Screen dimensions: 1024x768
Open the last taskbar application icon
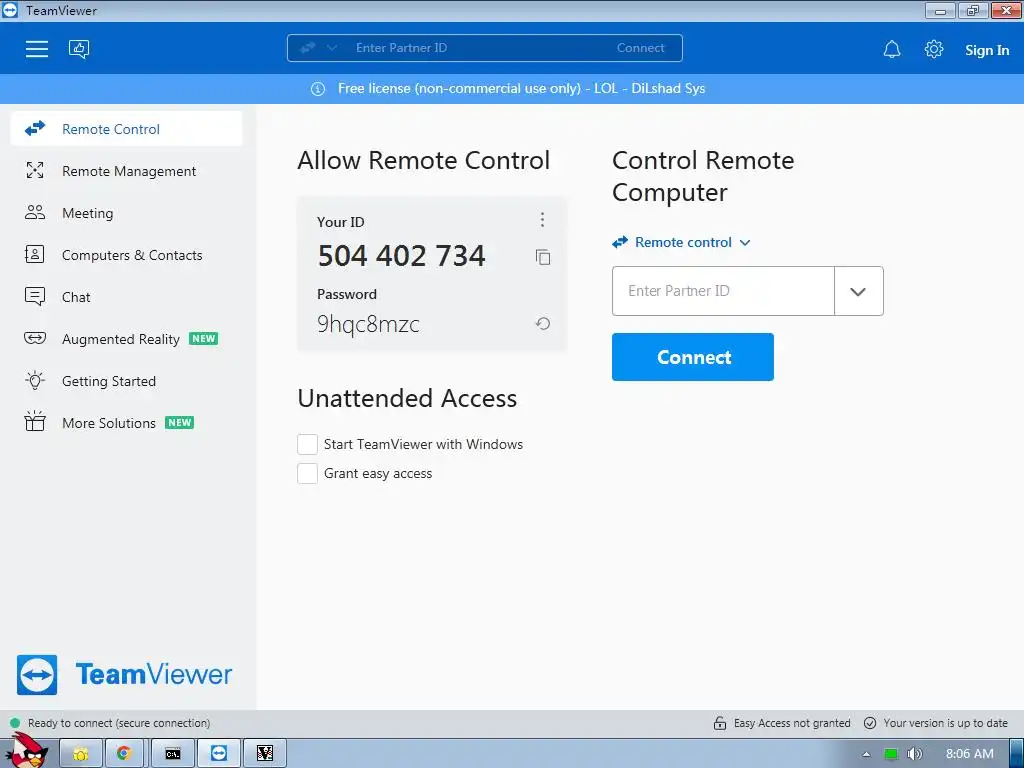tap(264, 754)
